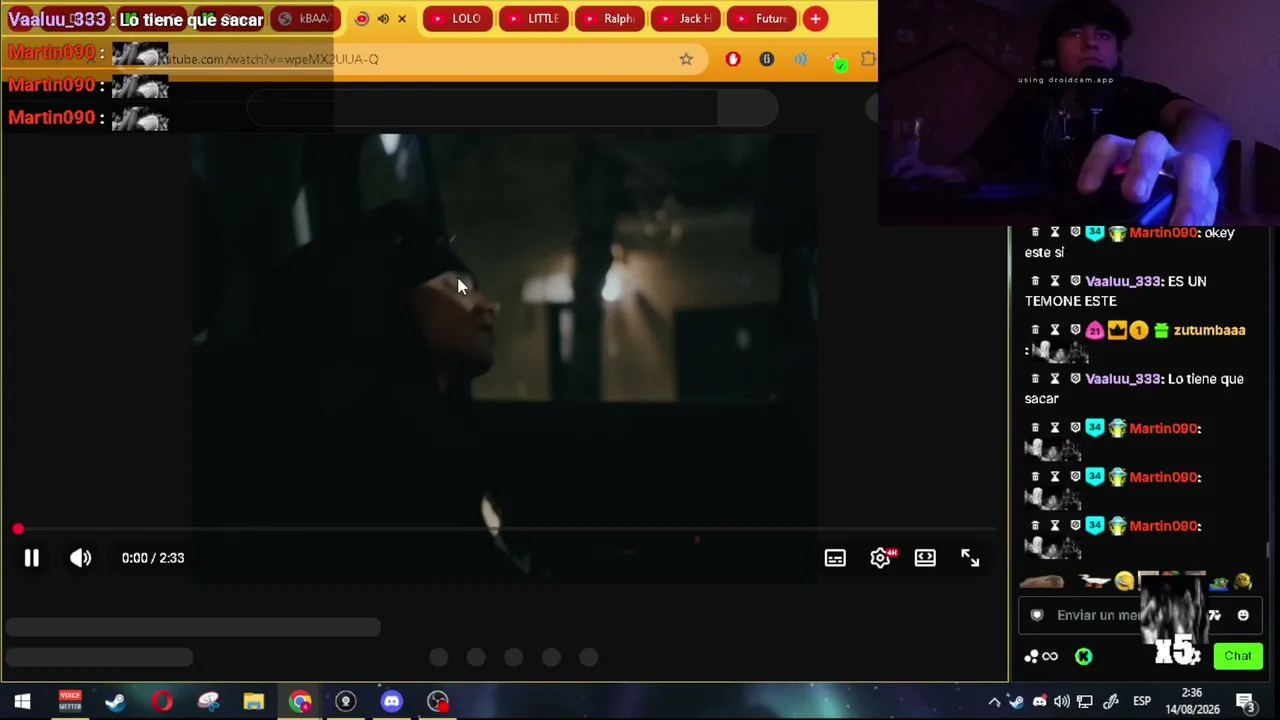Seek using the red video progress bar handle

pos(18,529)
